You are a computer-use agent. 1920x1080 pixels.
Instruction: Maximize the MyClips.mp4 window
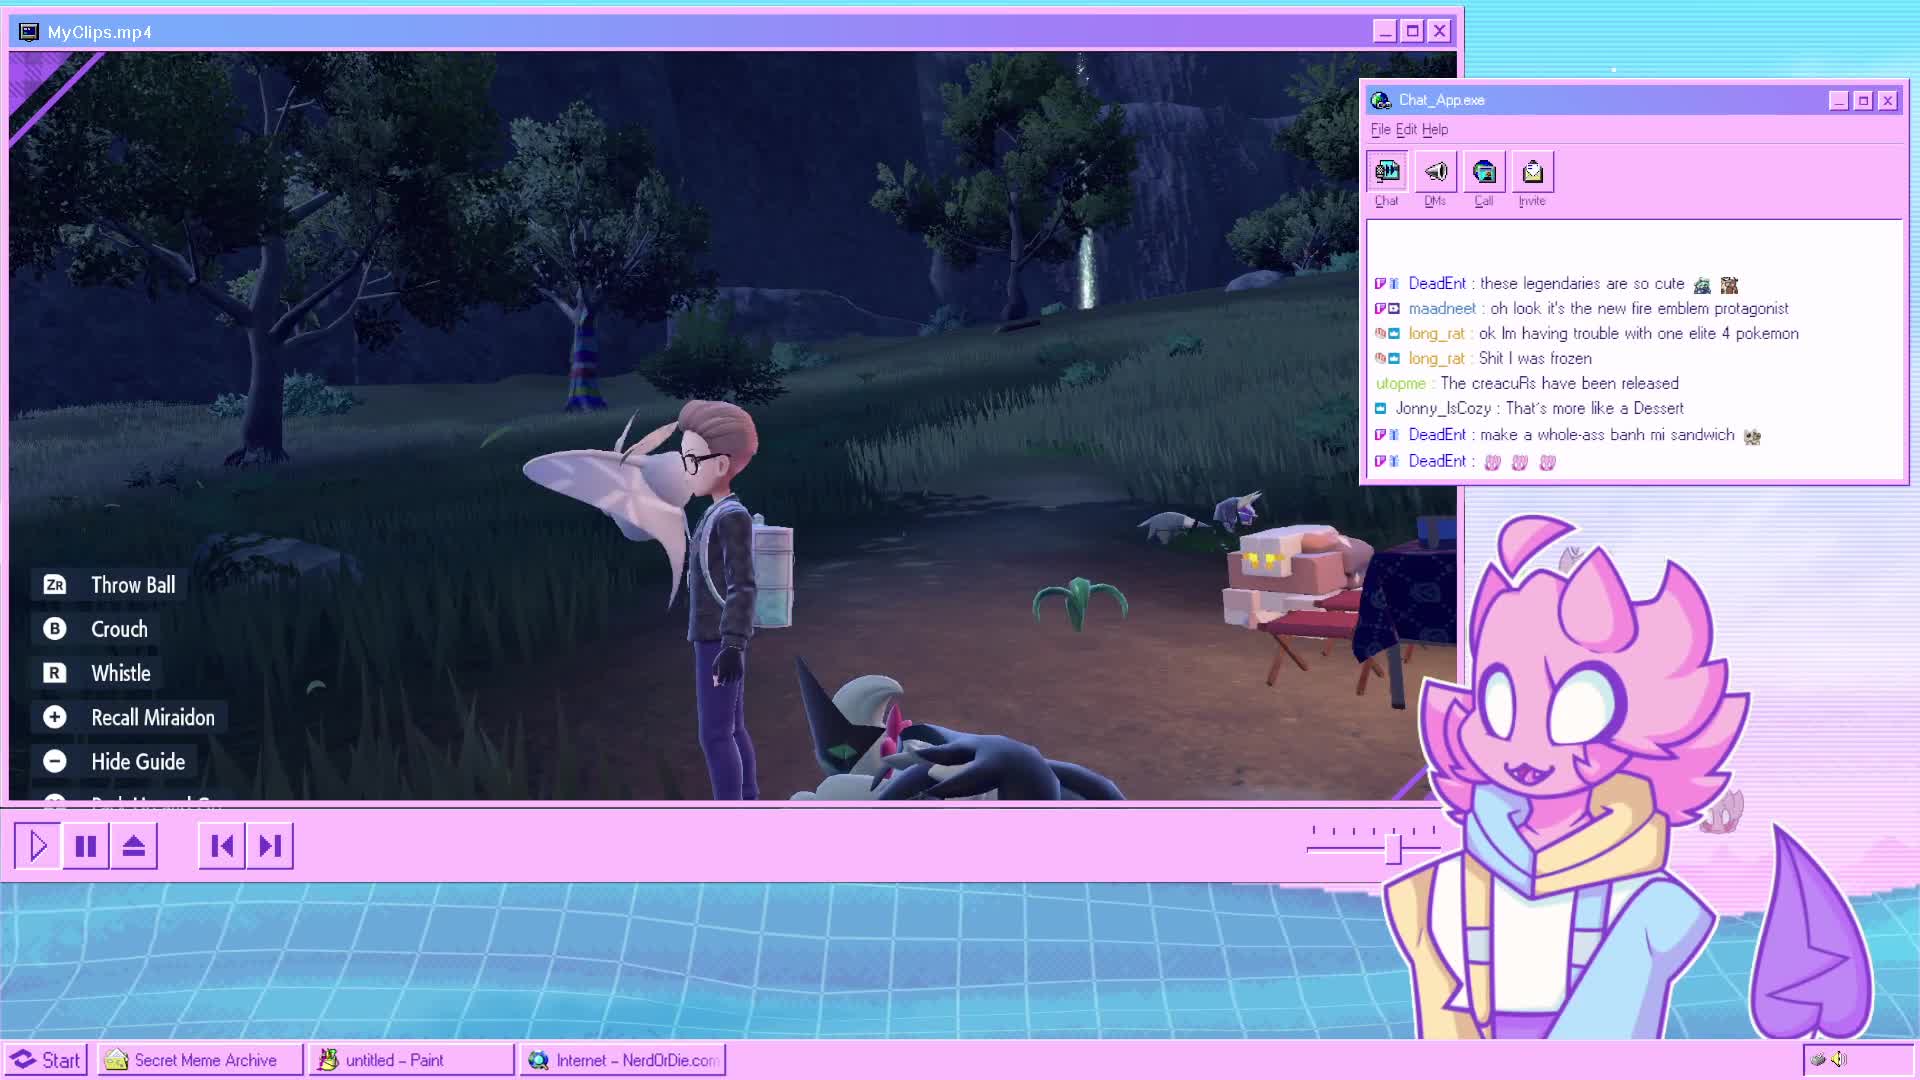[x=1412, y=31]
